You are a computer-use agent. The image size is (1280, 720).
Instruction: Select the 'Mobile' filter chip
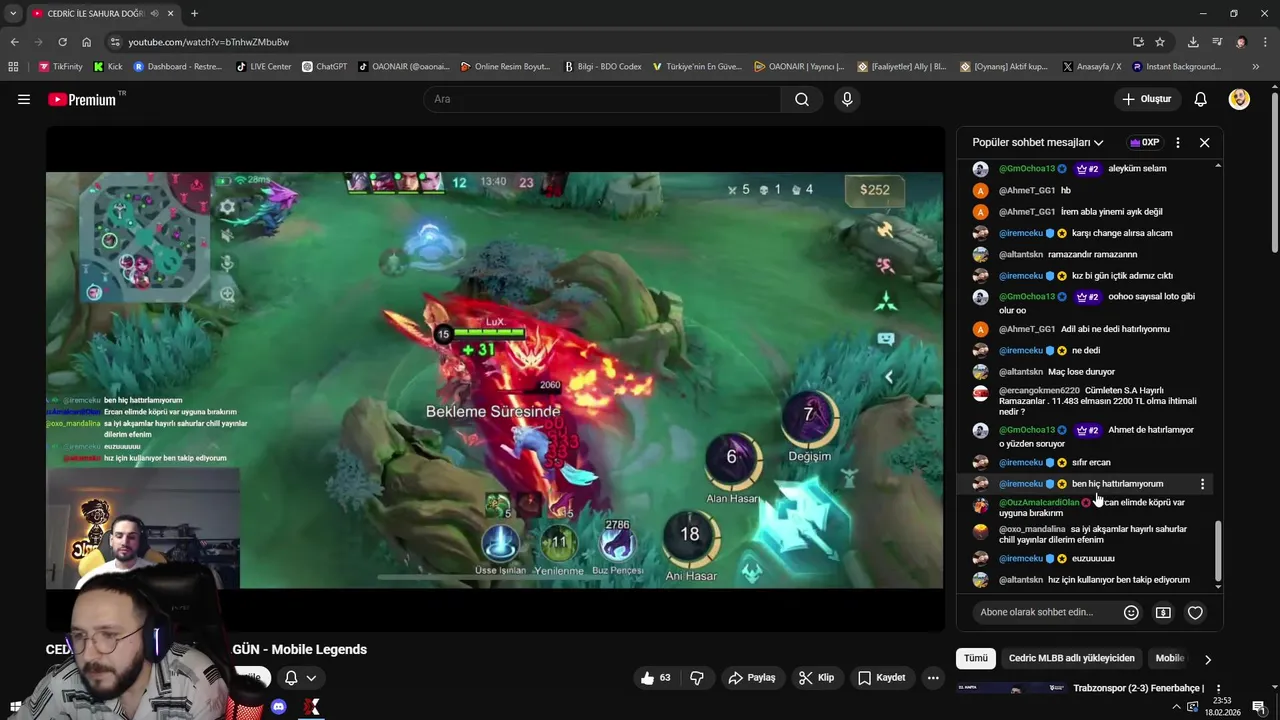tap(1170, 658)
